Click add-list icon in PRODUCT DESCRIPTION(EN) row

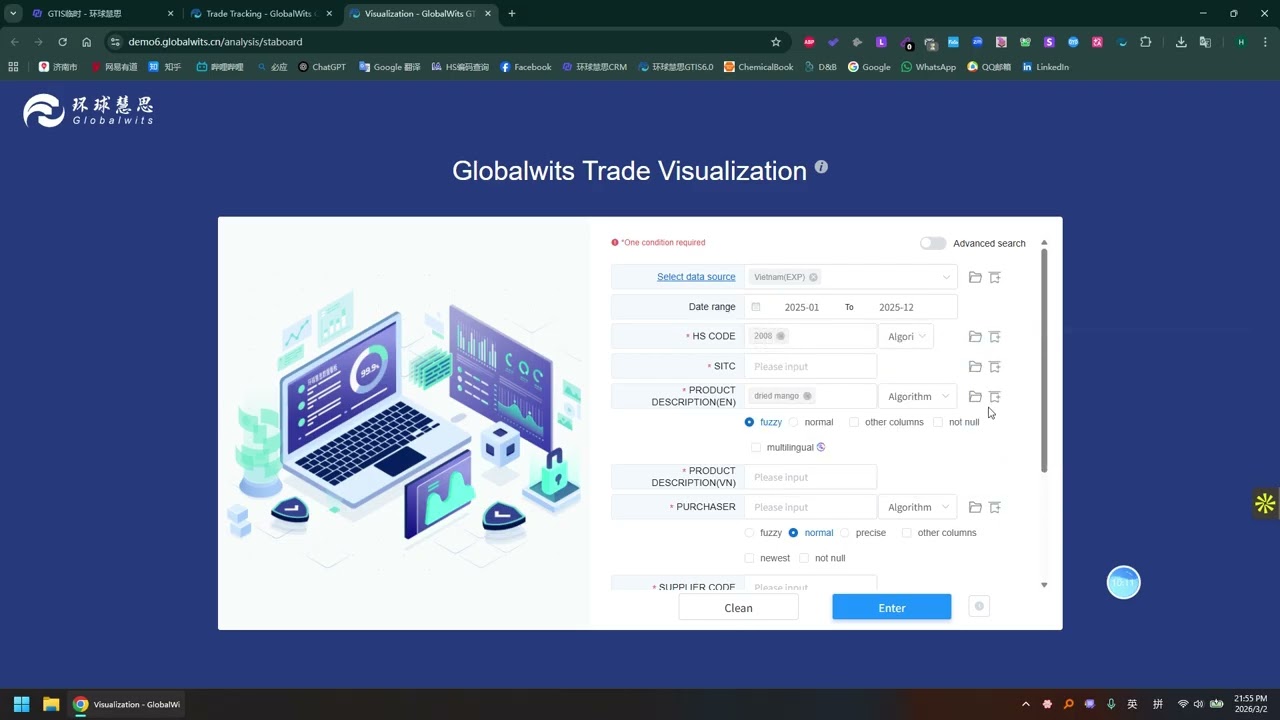[995, 397]
